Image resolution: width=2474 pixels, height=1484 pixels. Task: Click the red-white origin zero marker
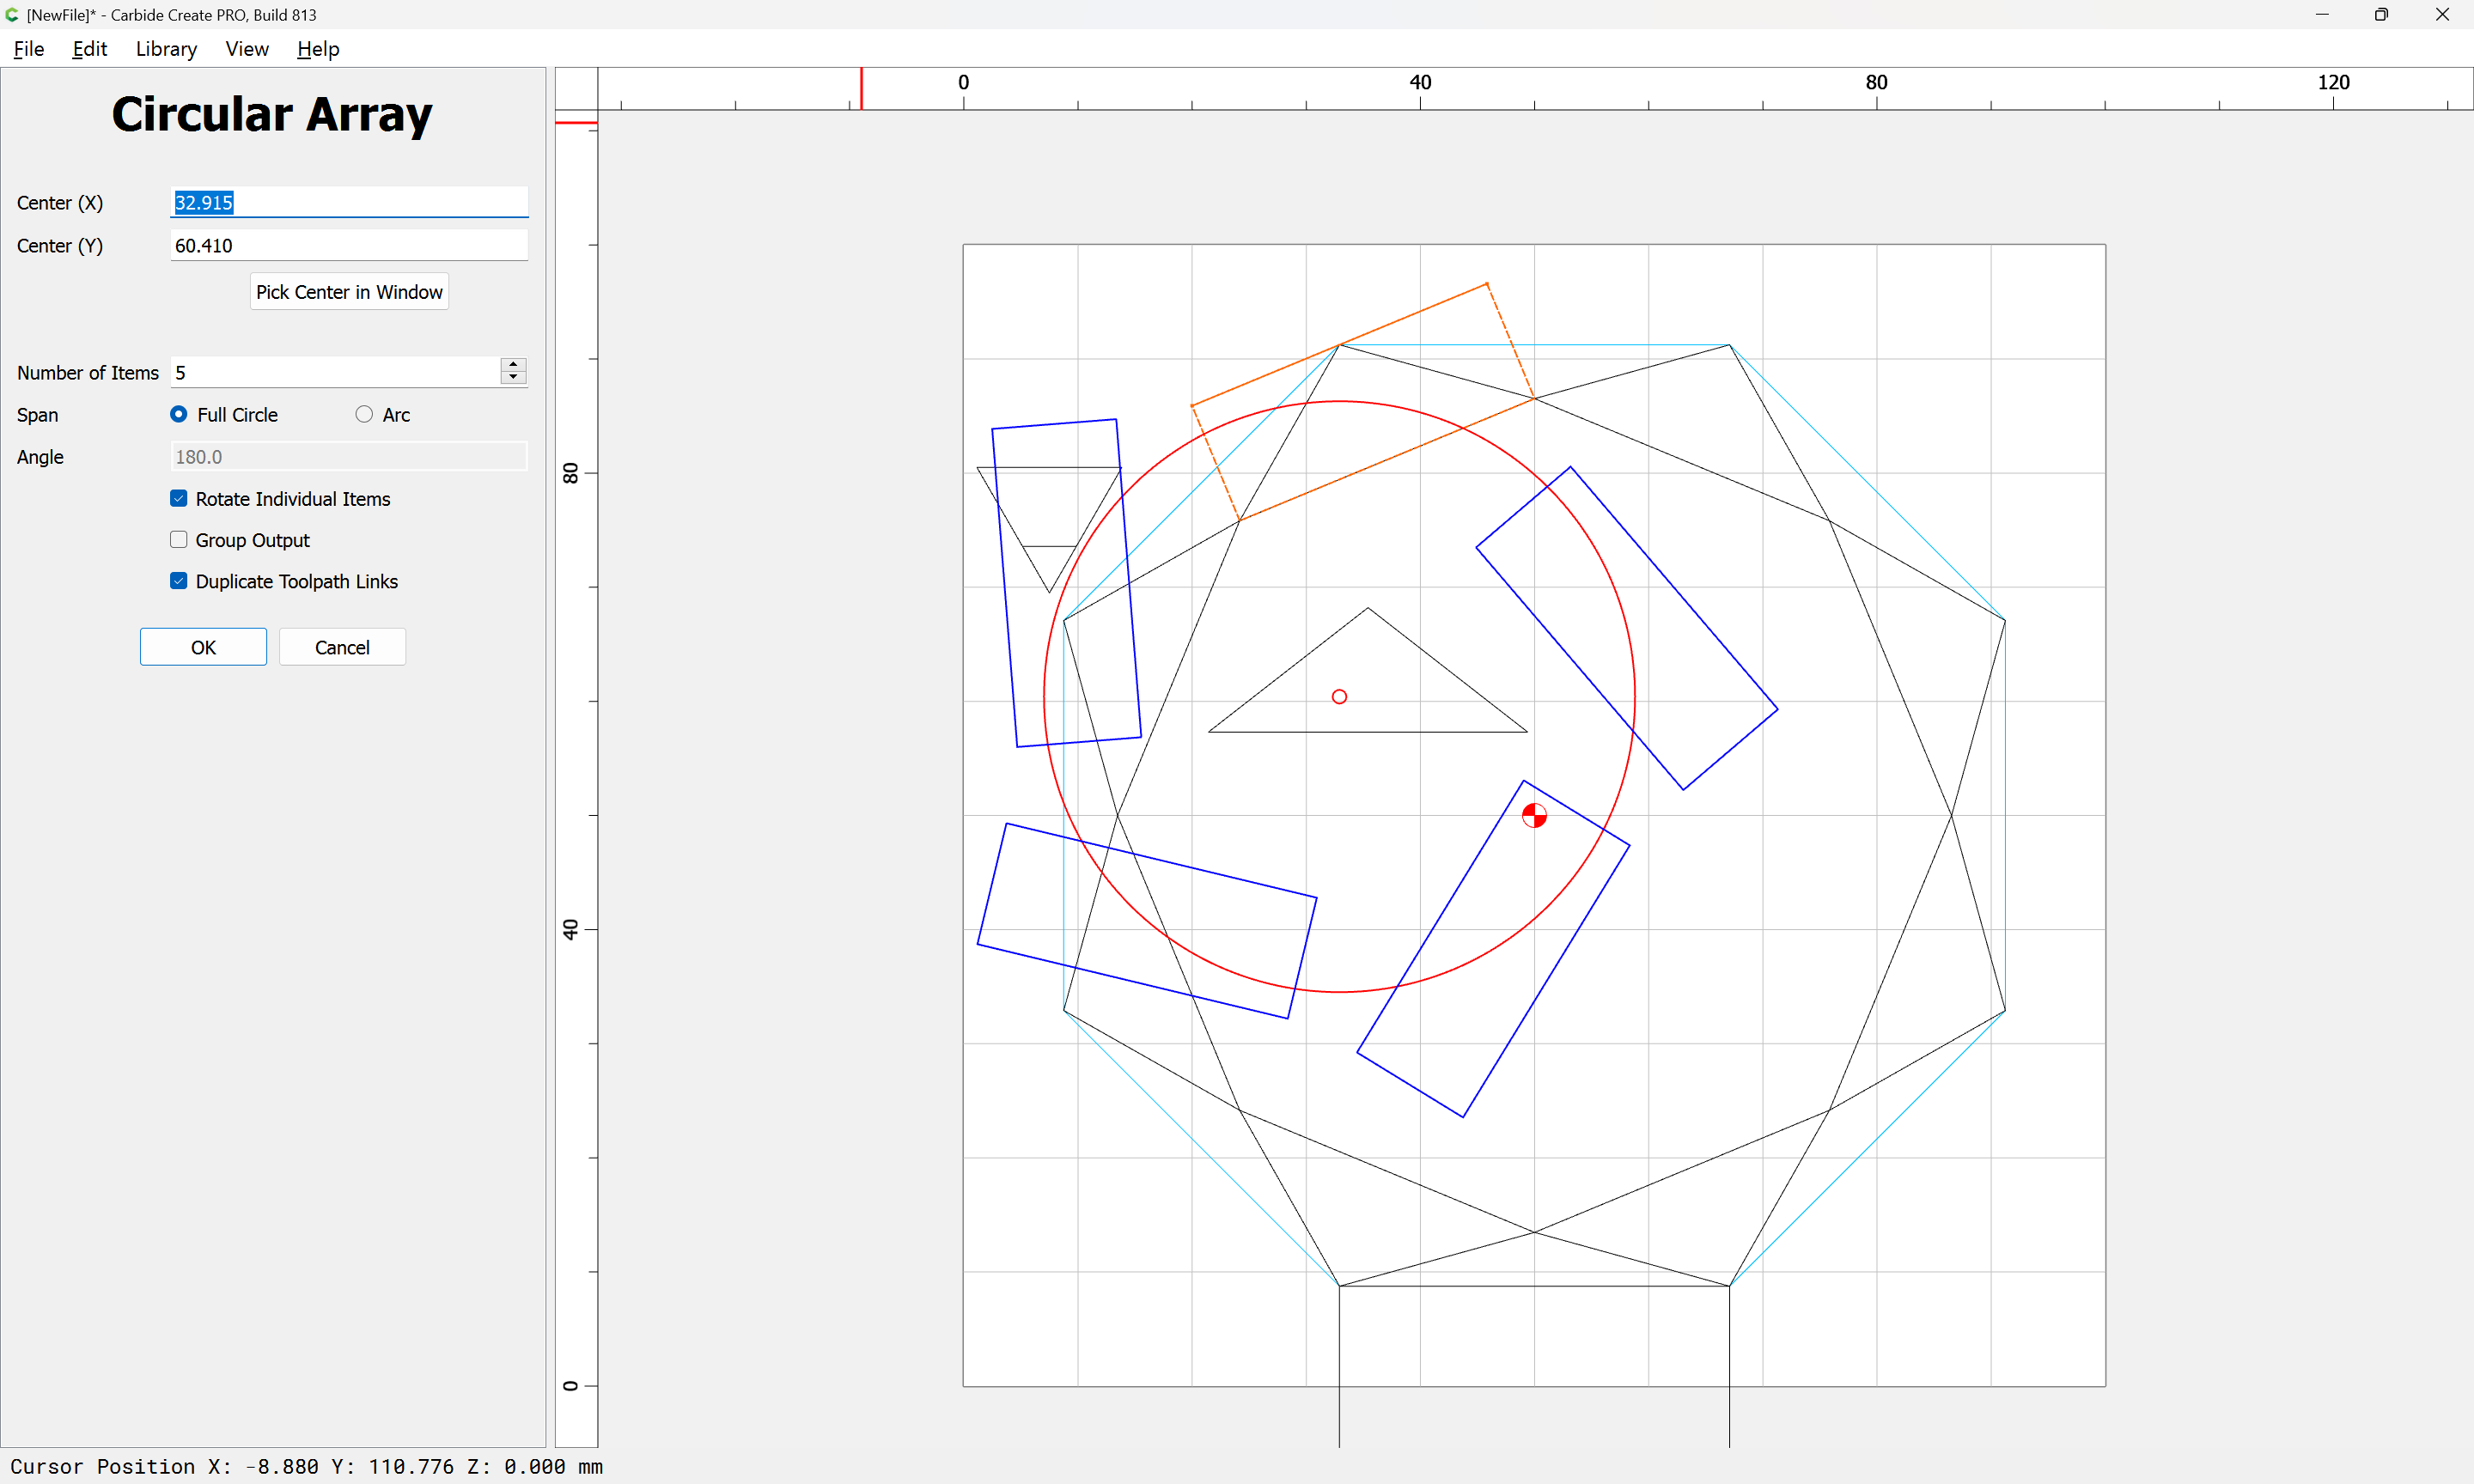(1534, 816)
